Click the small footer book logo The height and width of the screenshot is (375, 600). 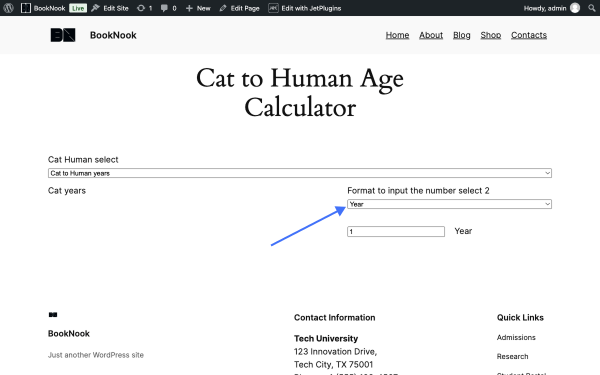pos(53,315)
